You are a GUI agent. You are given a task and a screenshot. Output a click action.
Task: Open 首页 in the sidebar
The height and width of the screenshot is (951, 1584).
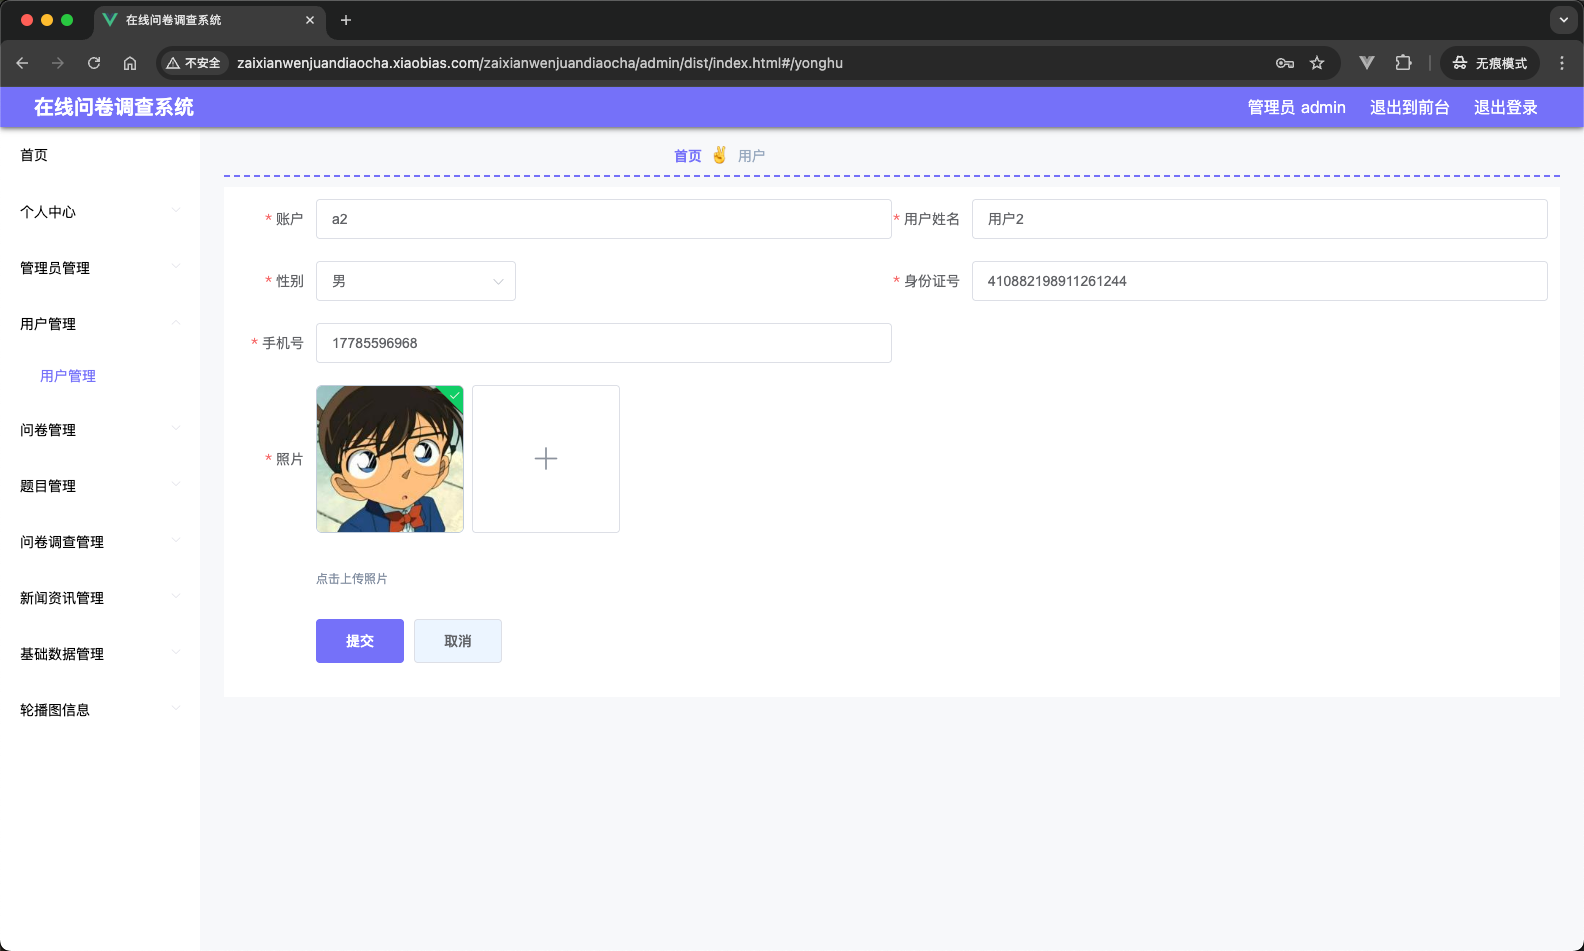pos(100,155)
